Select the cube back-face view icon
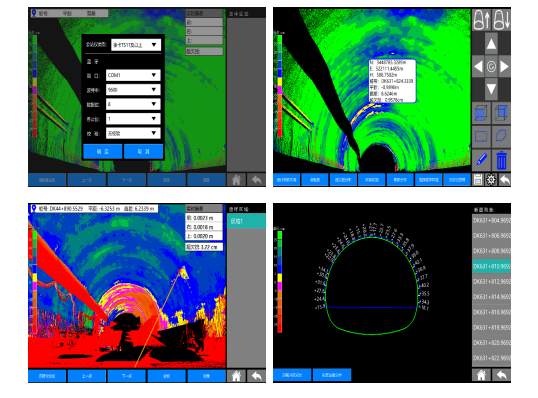Screen dimensions: 538x398 (x=501, y=113)
